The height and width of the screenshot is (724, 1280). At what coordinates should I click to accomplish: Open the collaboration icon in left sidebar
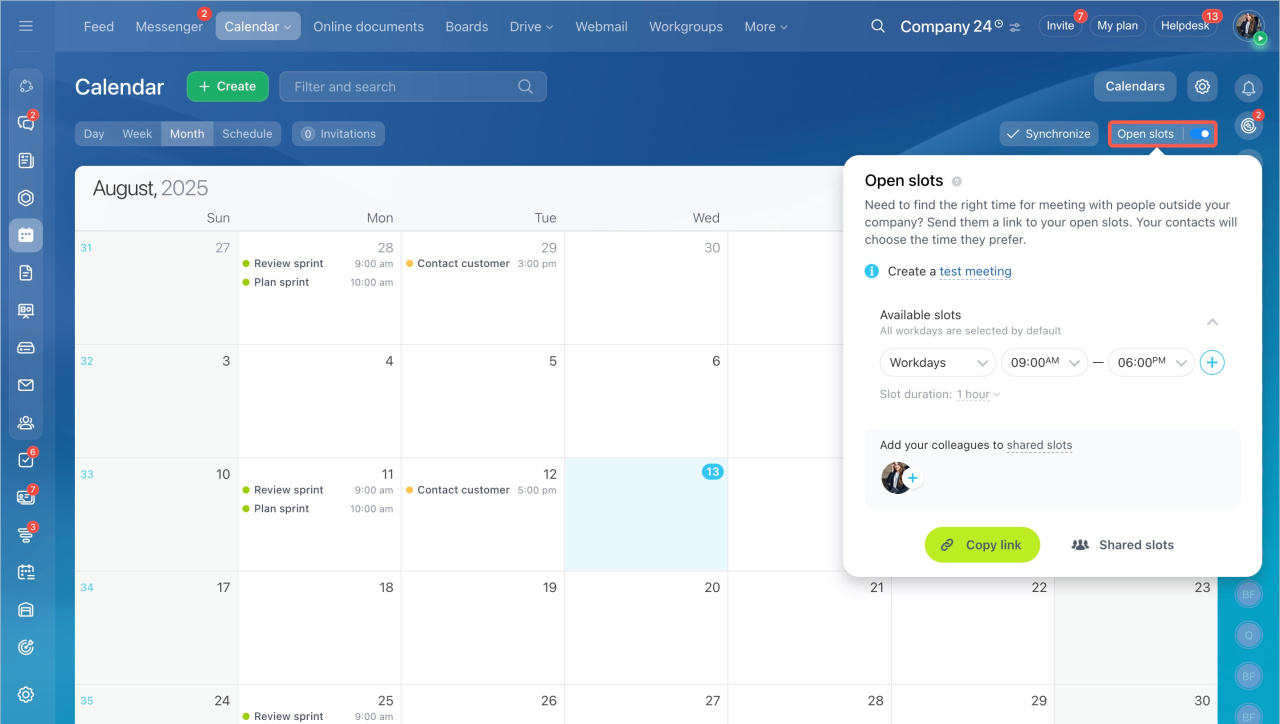[26, 86]
